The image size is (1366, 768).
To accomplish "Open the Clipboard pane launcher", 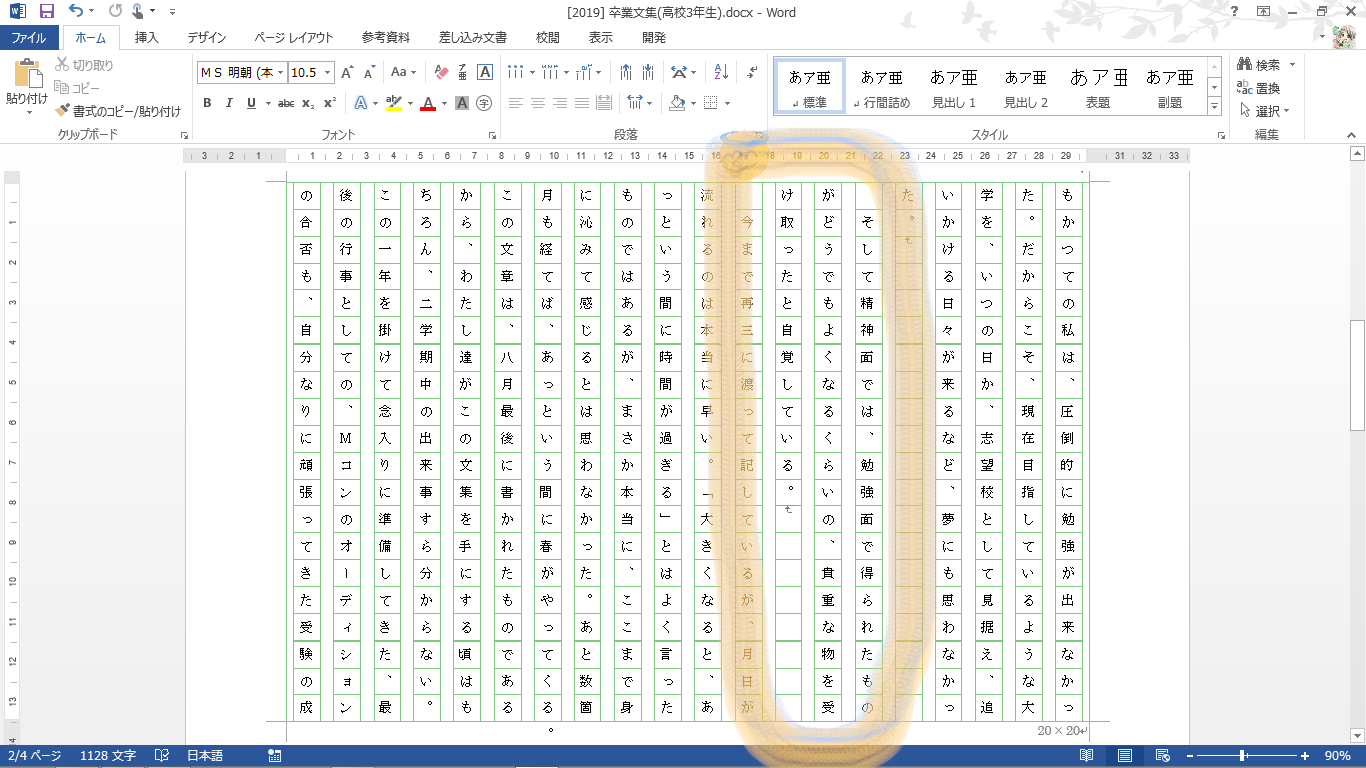I will coord(184,135).
